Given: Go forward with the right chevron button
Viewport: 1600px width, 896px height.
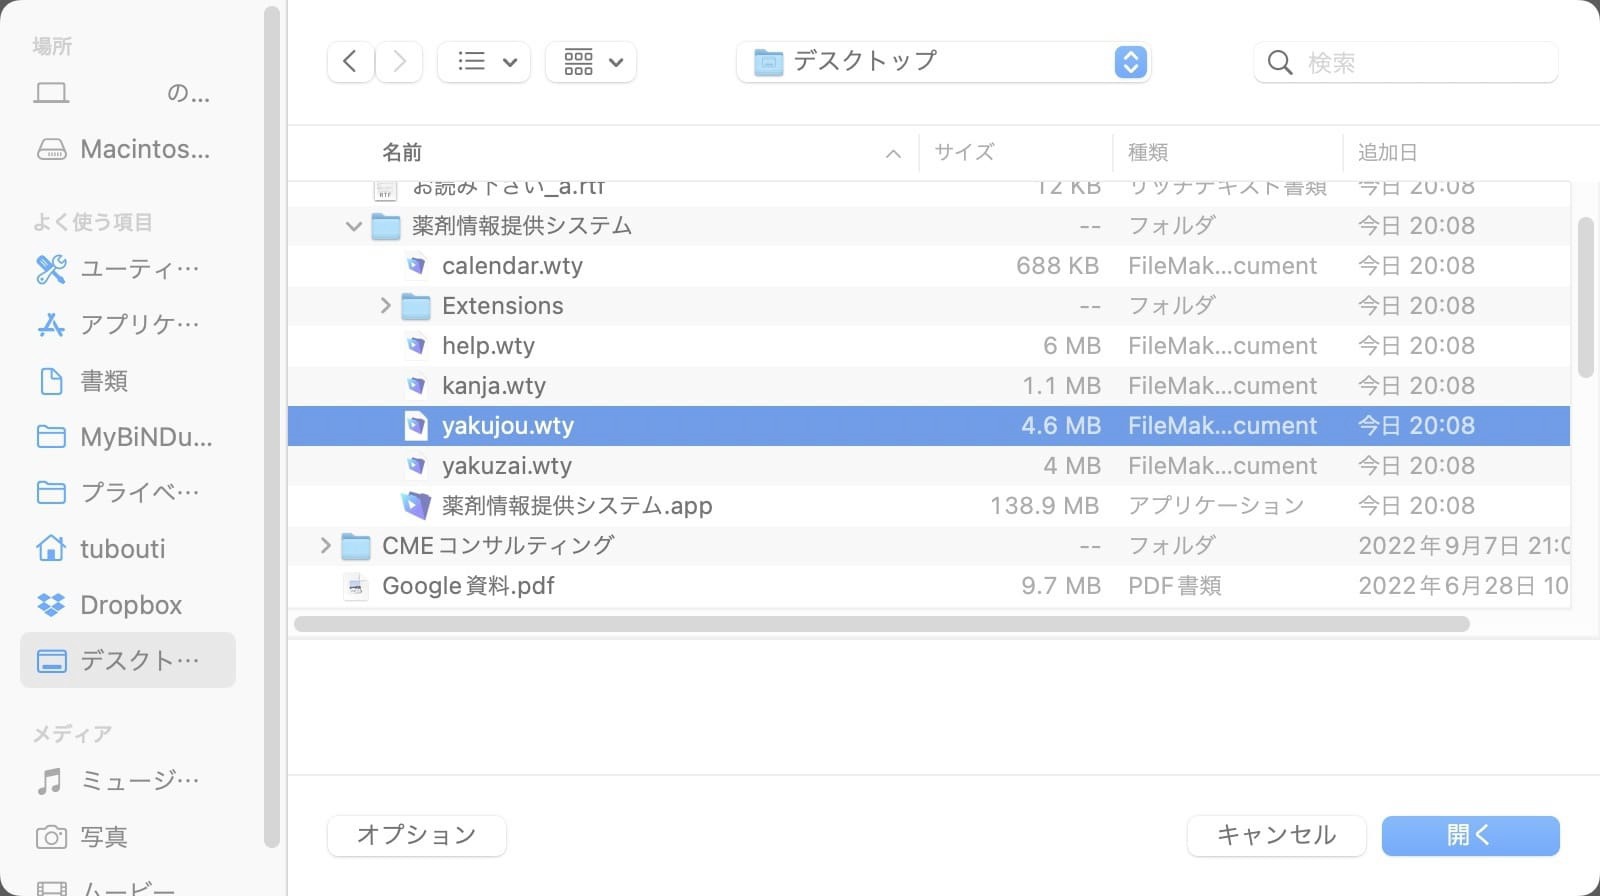Looking at the screenshot, I should [399, 62].
